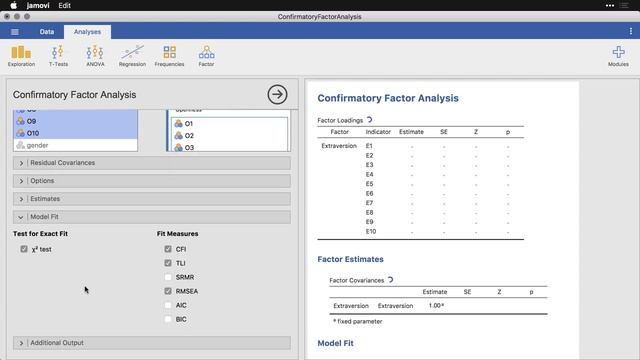Select O1 in the factor box
Viewport: 640px width, 360px height.
click(x=229, y=124)
